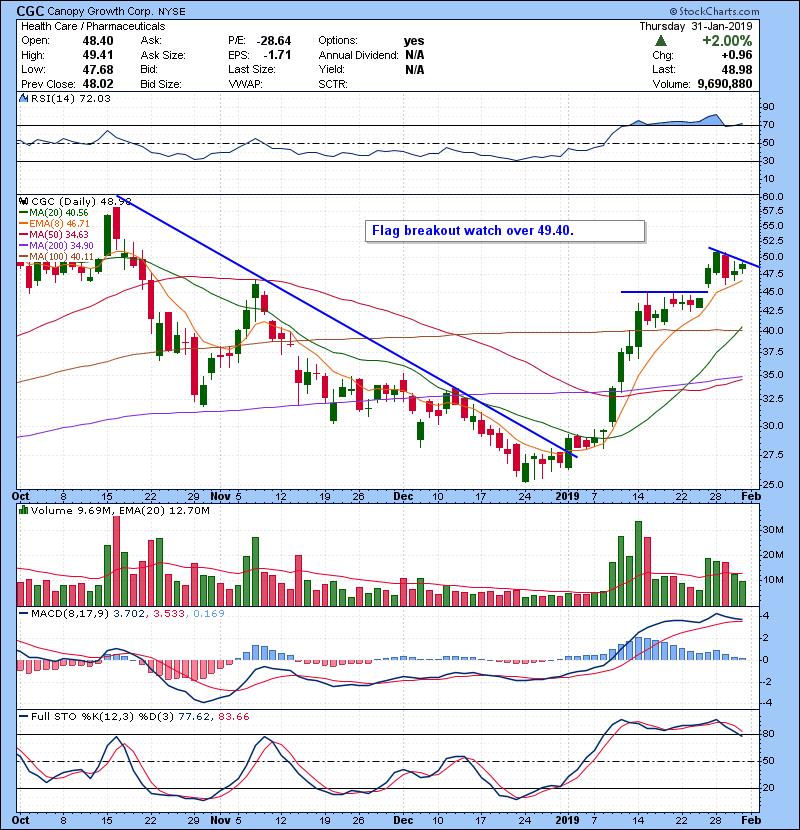Click the Open value 48.40
Screen dimensions: 800x830
[x=98, y=40]
